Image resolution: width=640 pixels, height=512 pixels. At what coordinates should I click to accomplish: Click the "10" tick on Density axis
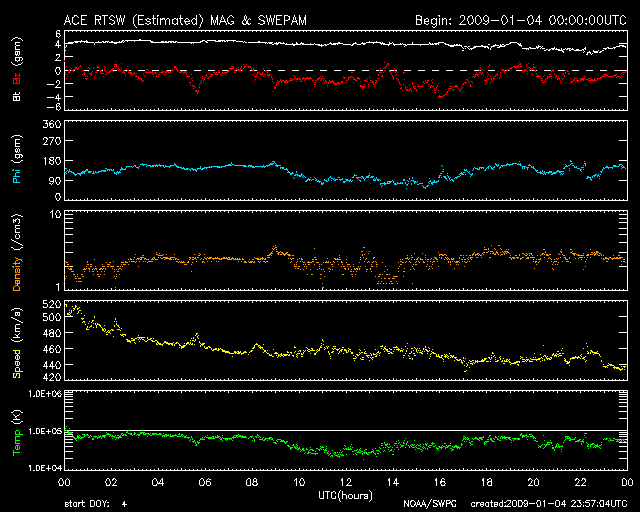pos(56,214)
